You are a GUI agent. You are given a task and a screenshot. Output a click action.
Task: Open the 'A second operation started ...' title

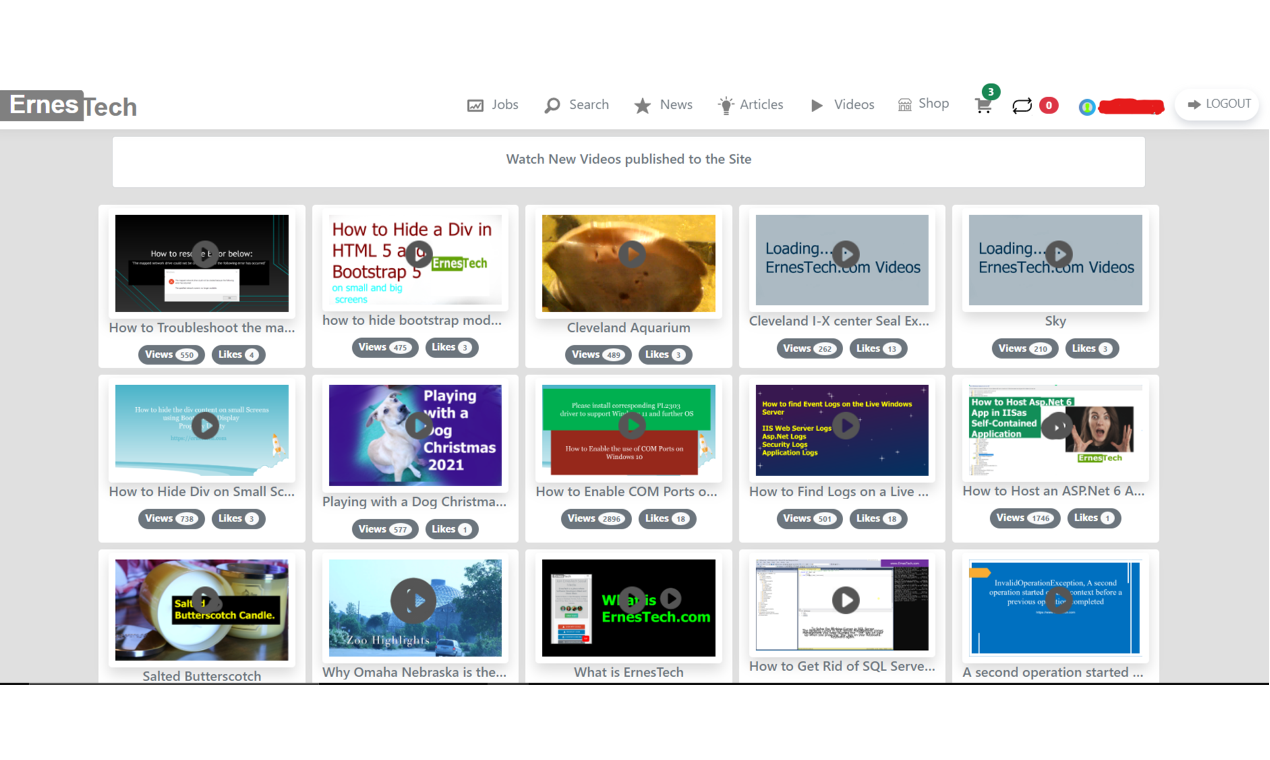[1053, 672]
